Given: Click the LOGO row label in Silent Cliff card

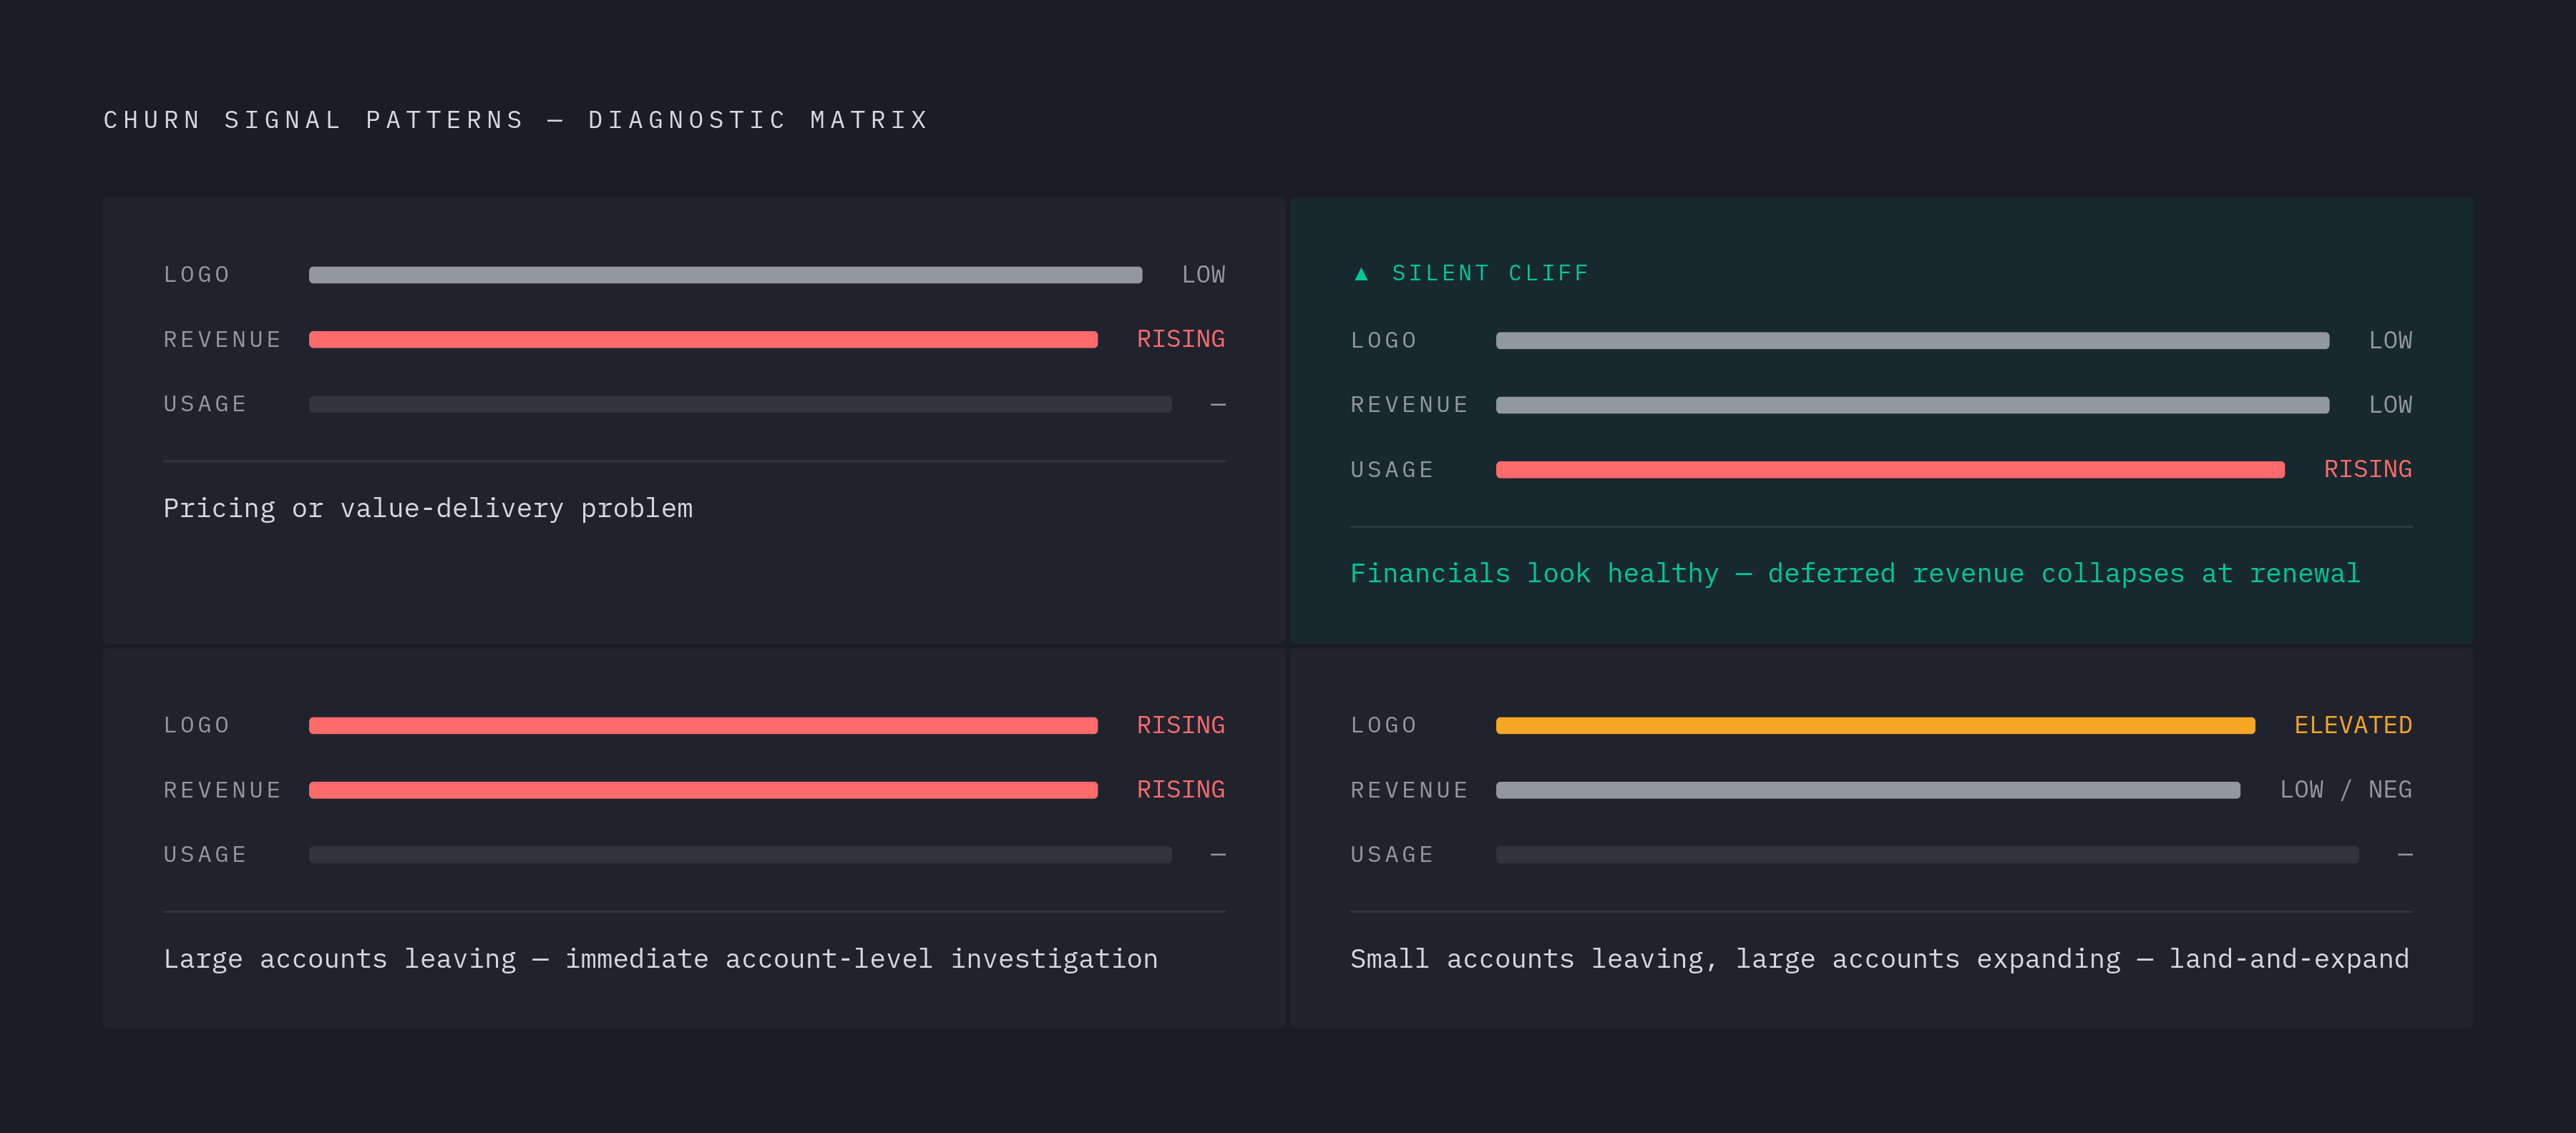Looking at the screenshot, I should [1384, 341].
